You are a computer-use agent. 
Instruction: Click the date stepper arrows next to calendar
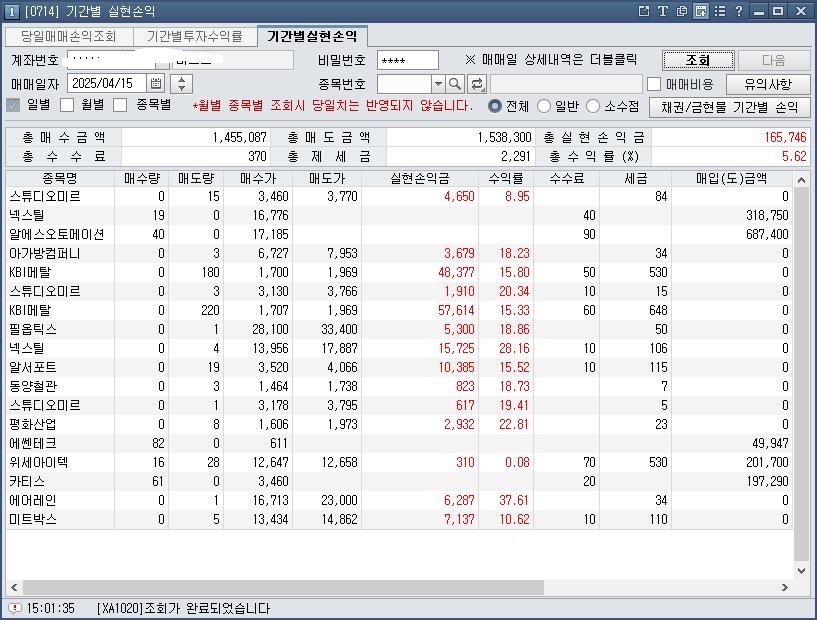[x=182, y=84]
